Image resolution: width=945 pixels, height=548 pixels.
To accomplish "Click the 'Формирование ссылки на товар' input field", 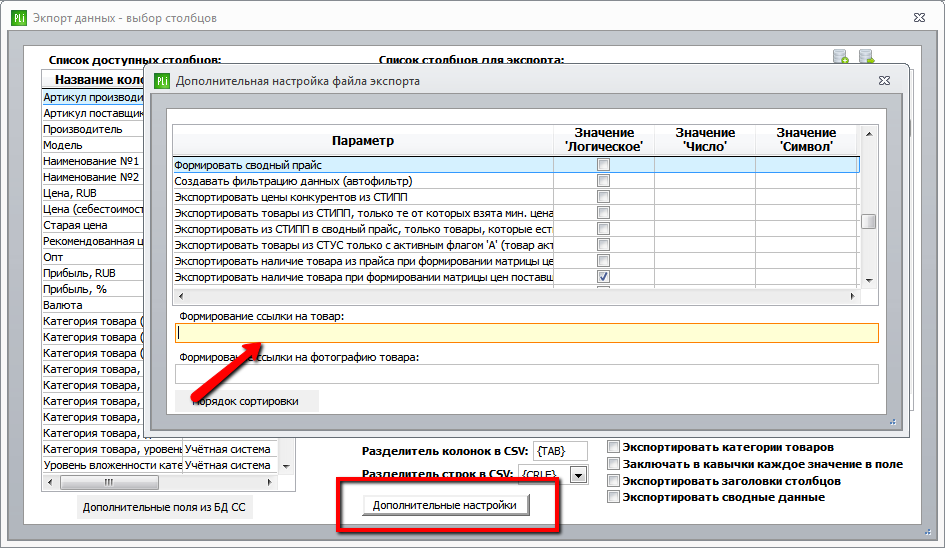I will click(x=527, y=333).
